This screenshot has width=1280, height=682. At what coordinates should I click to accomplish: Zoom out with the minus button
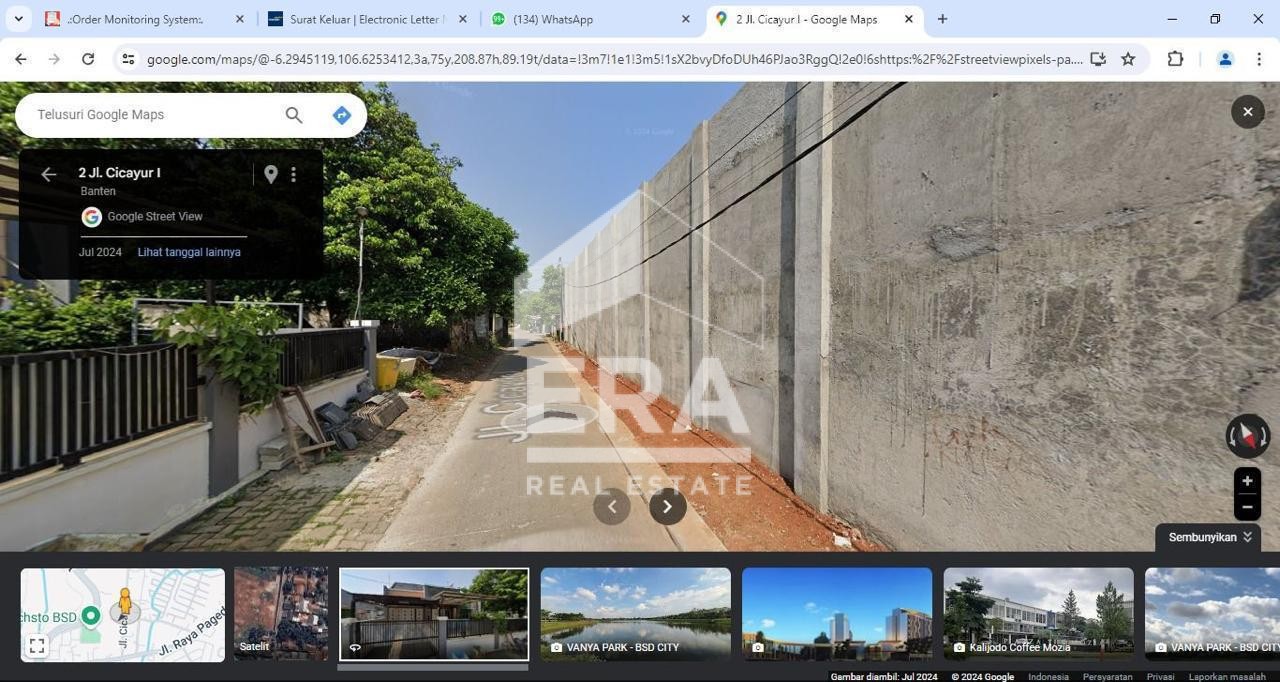pyautogui.click(x=1247, y=507)
